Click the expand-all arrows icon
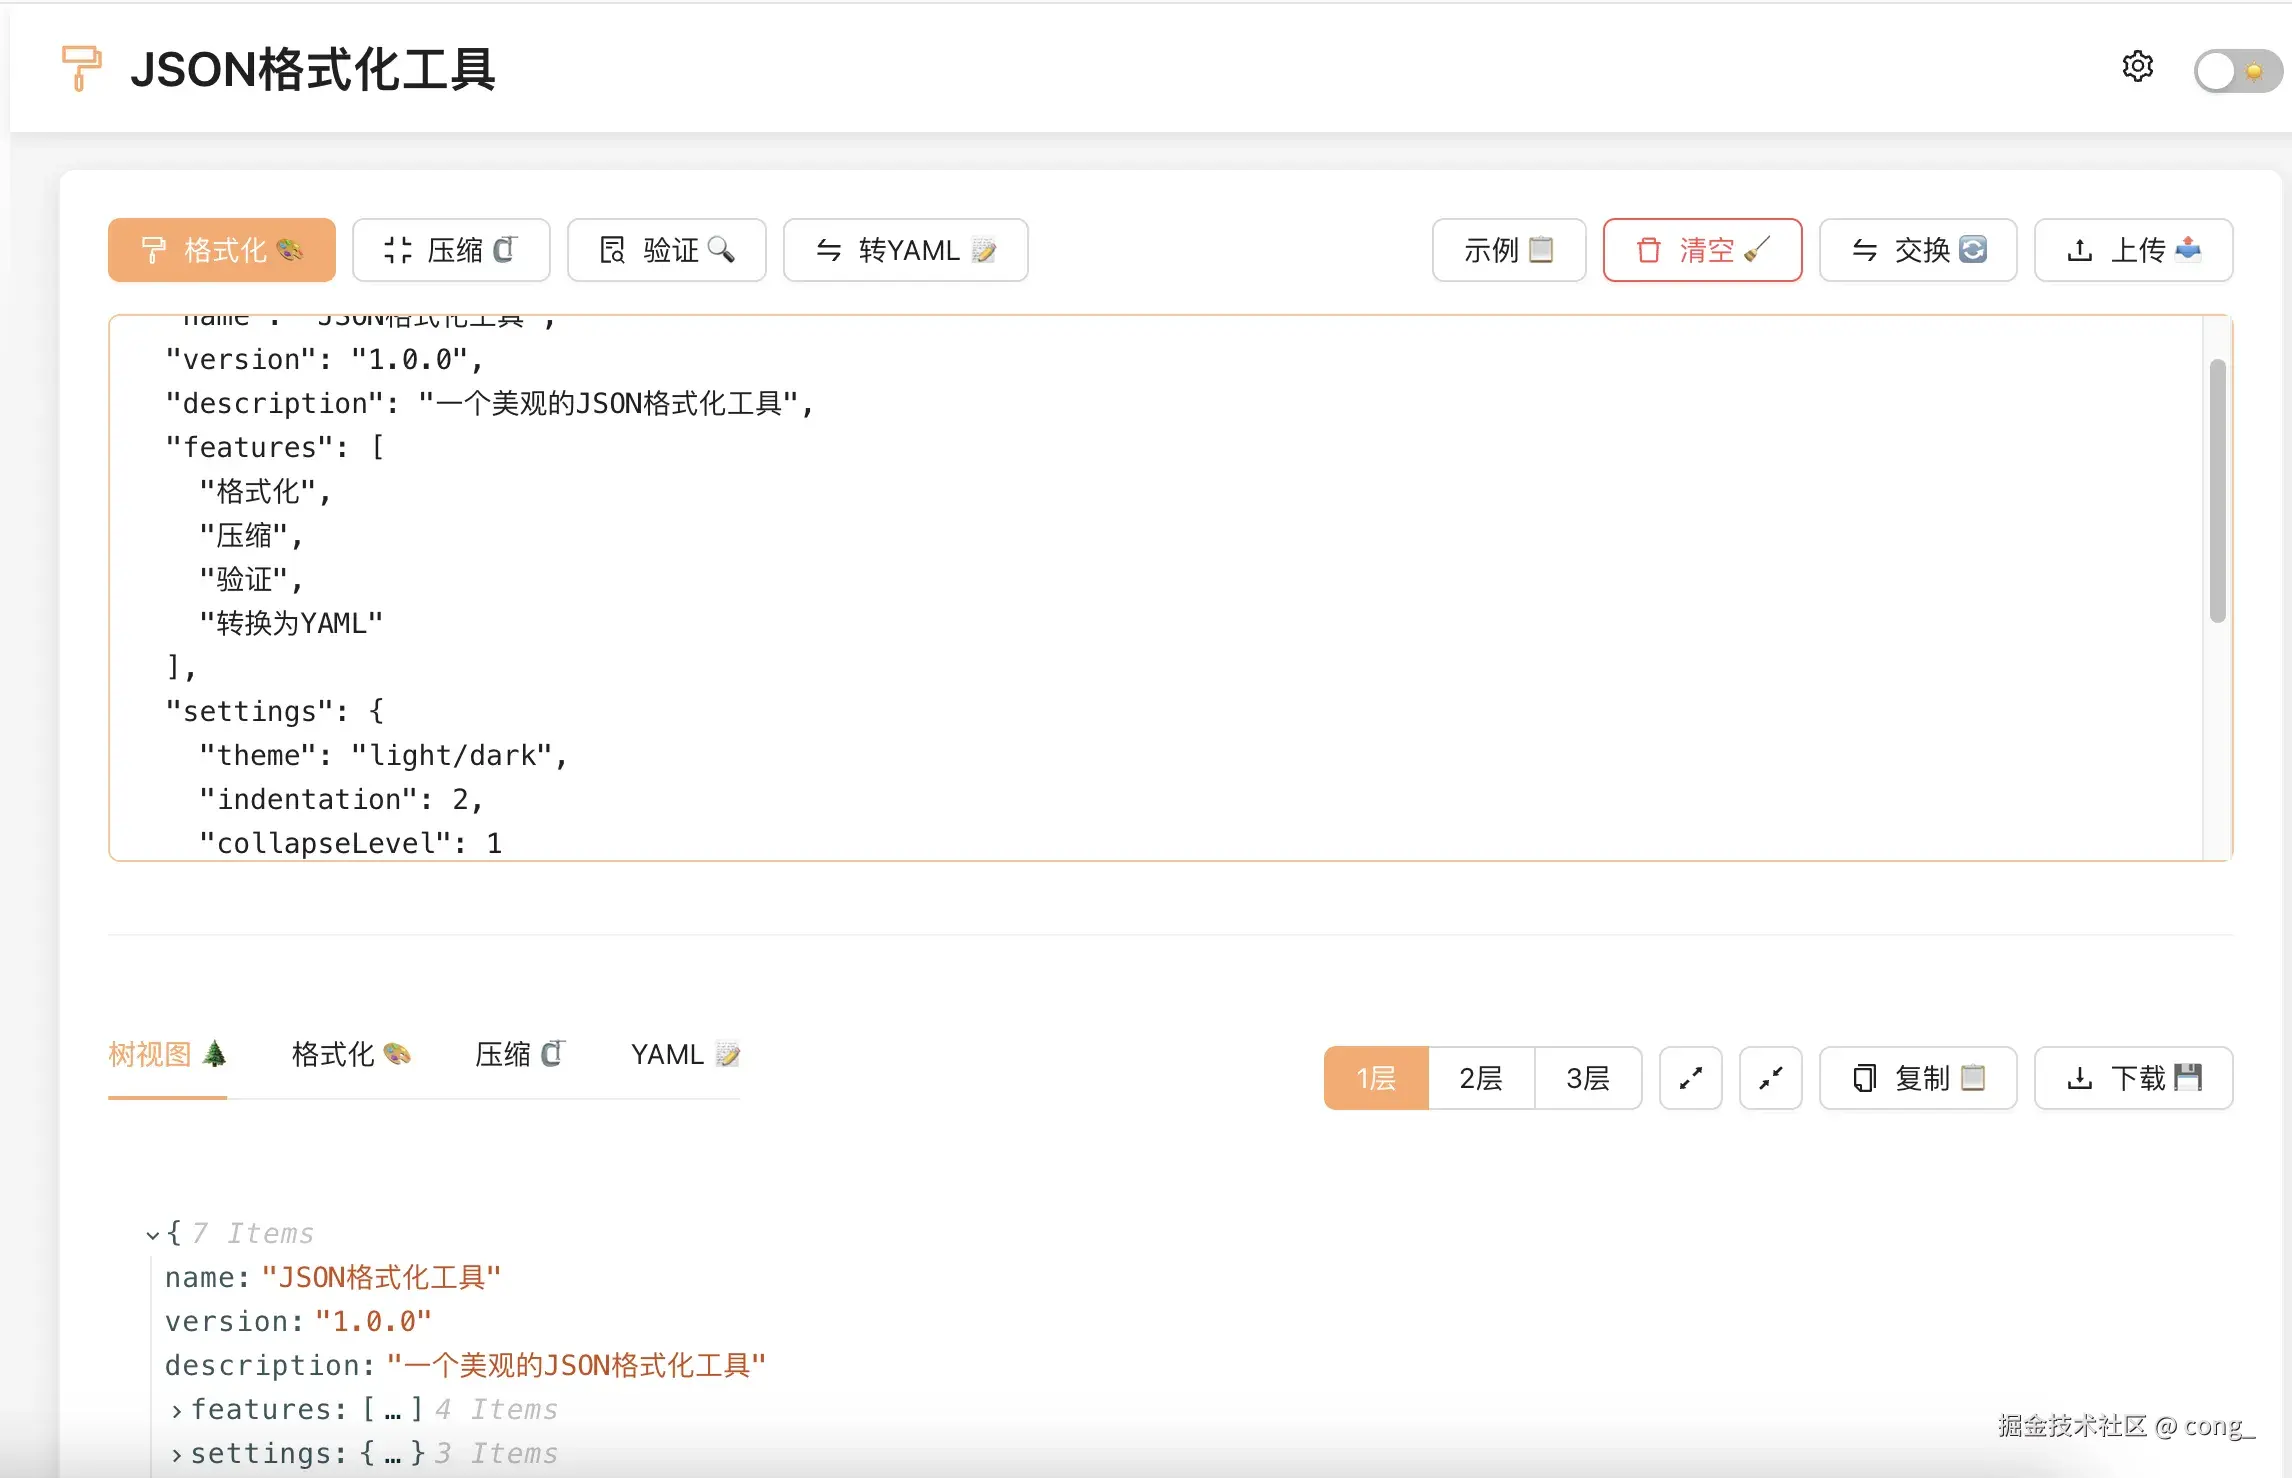The height and width of the screenshot is (1478, 2292). click(x=1690, y=1078)
